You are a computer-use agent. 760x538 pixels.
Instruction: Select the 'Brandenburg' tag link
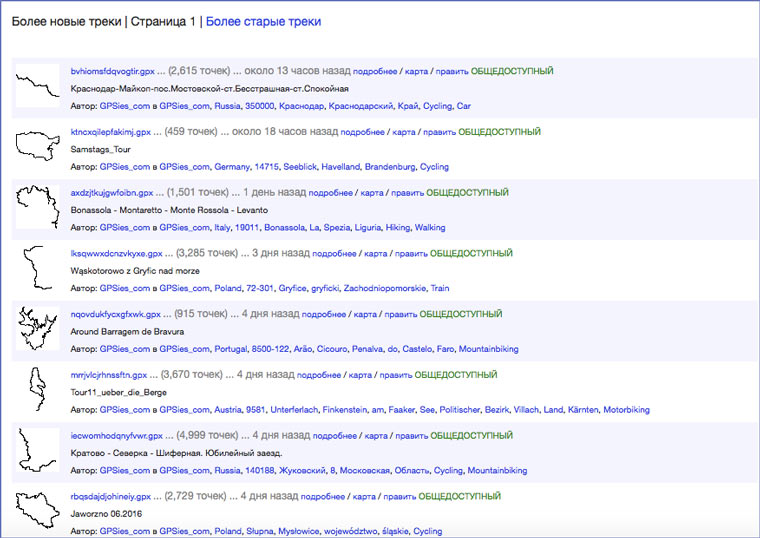390,167
